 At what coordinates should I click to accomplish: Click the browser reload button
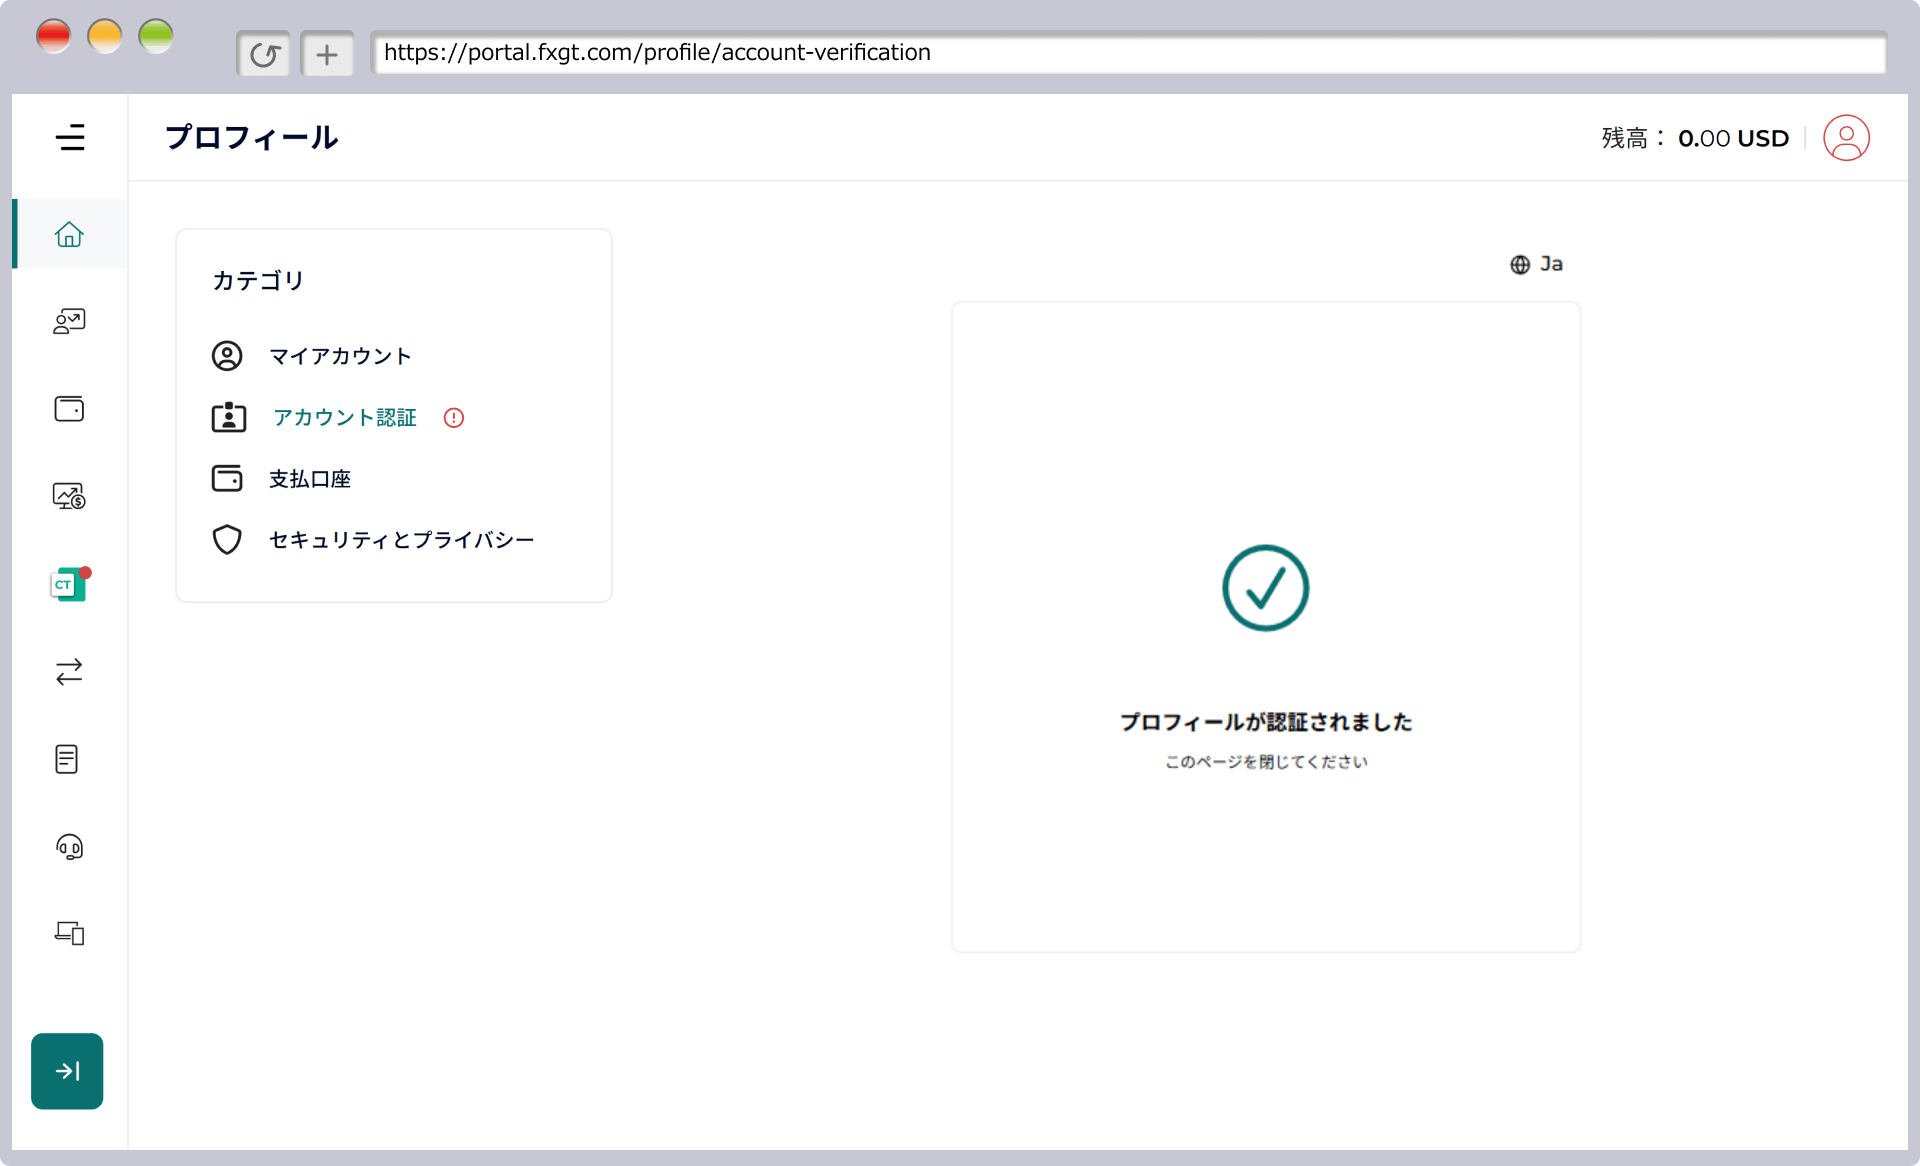point(263,53)
